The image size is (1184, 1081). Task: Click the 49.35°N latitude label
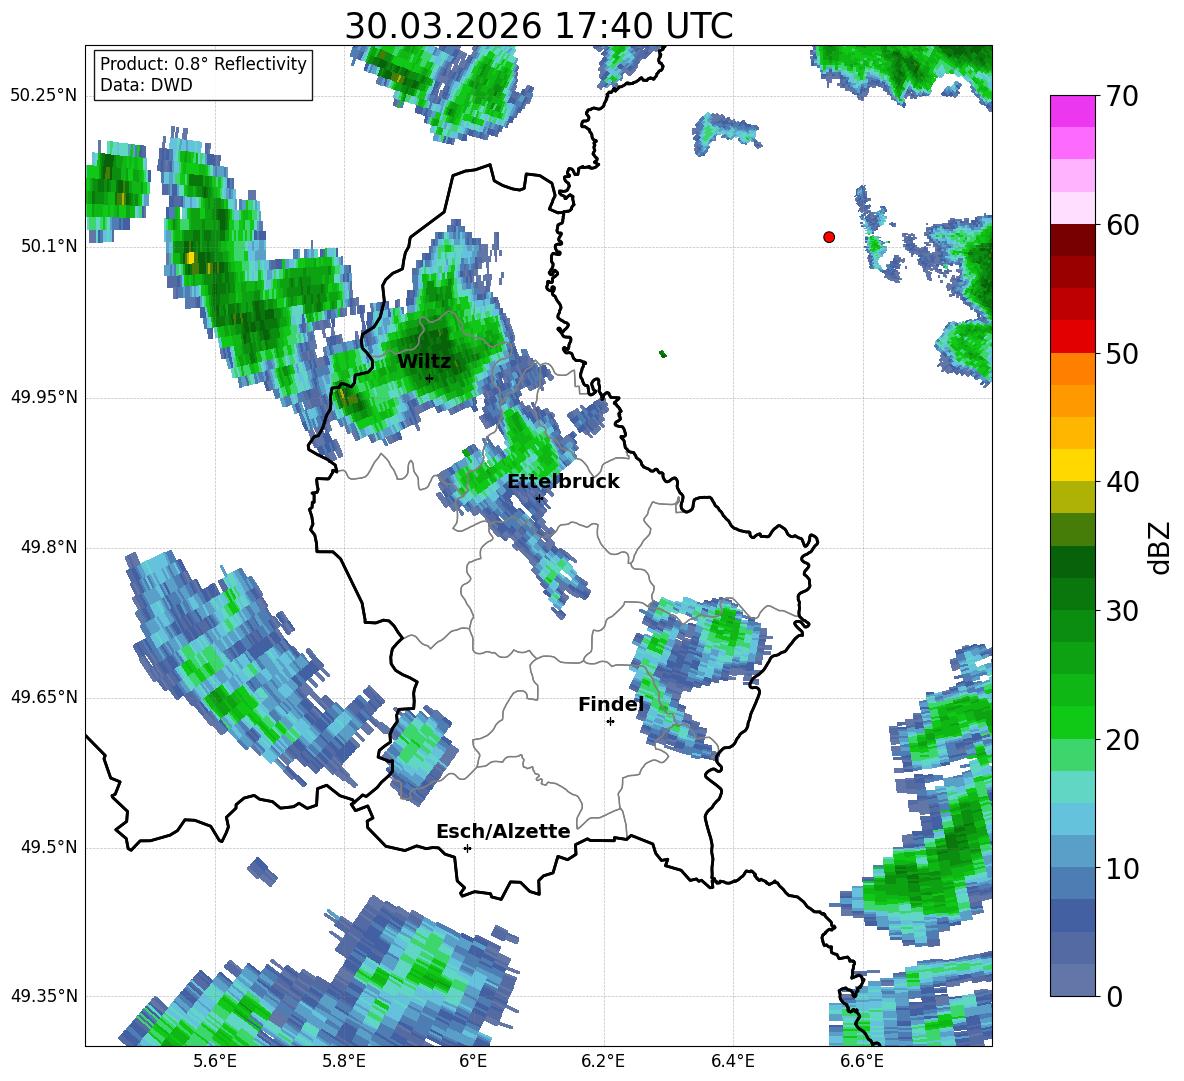(x=44, y=996)
